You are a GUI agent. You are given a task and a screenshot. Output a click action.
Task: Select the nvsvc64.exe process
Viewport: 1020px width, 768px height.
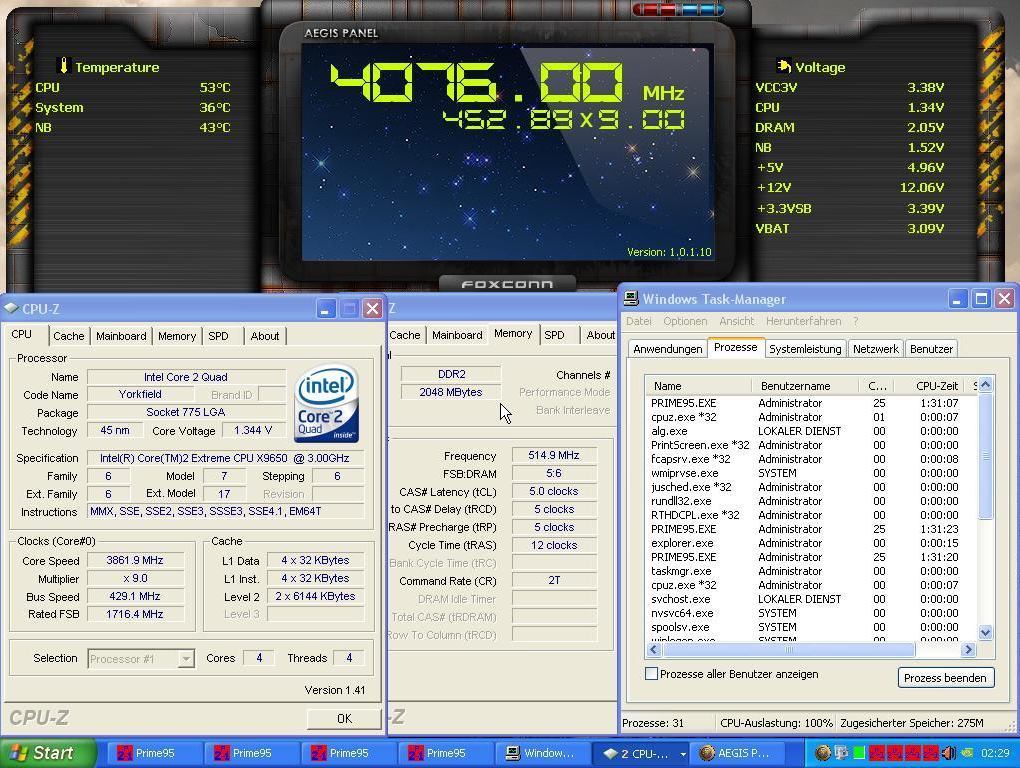coord(811,613)
